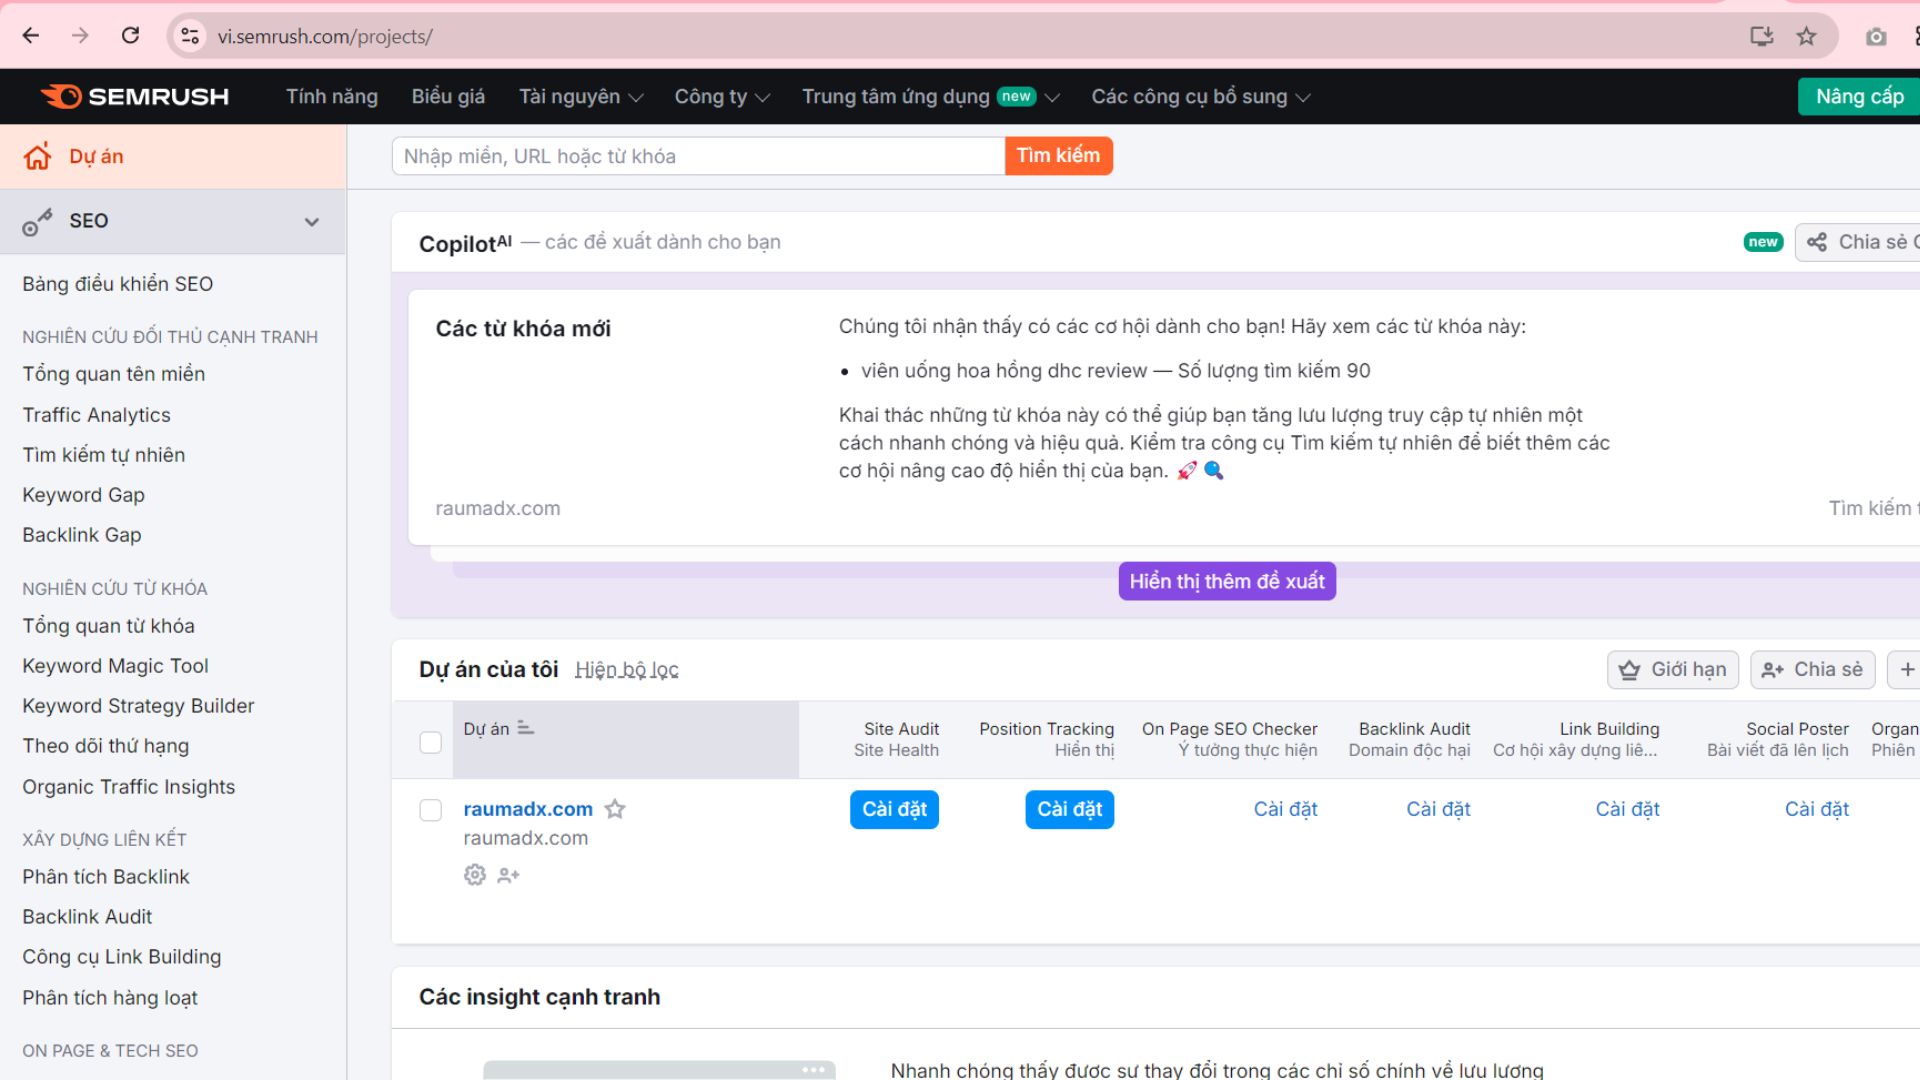Click the star/favorite icon for raumadx.com
Image resolution: width=1920 pixels, height=1080 pixels.
click(x=616, y=807)
